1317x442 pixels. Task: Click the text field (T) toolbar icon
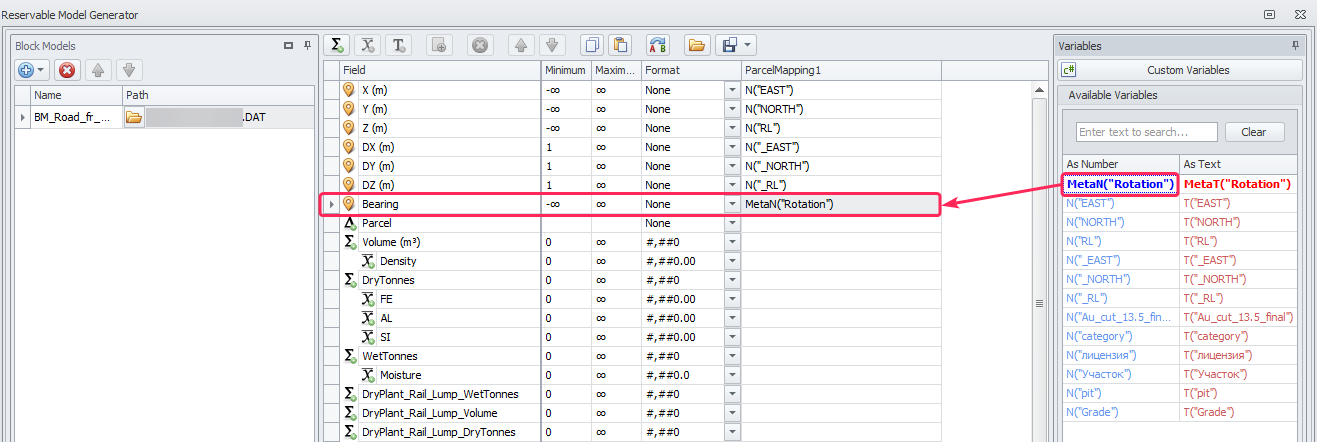398,45
